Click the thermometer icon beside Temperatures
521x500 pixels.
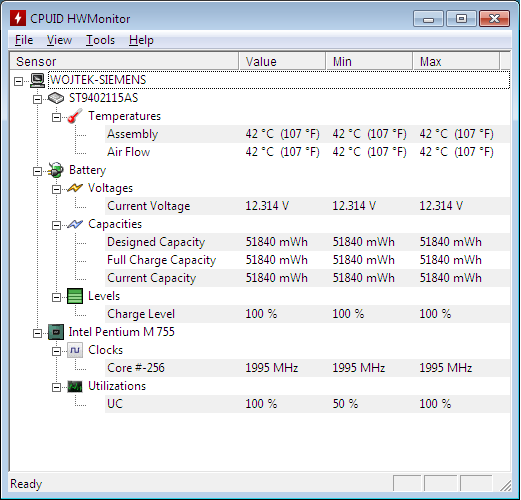pos(75,116)
